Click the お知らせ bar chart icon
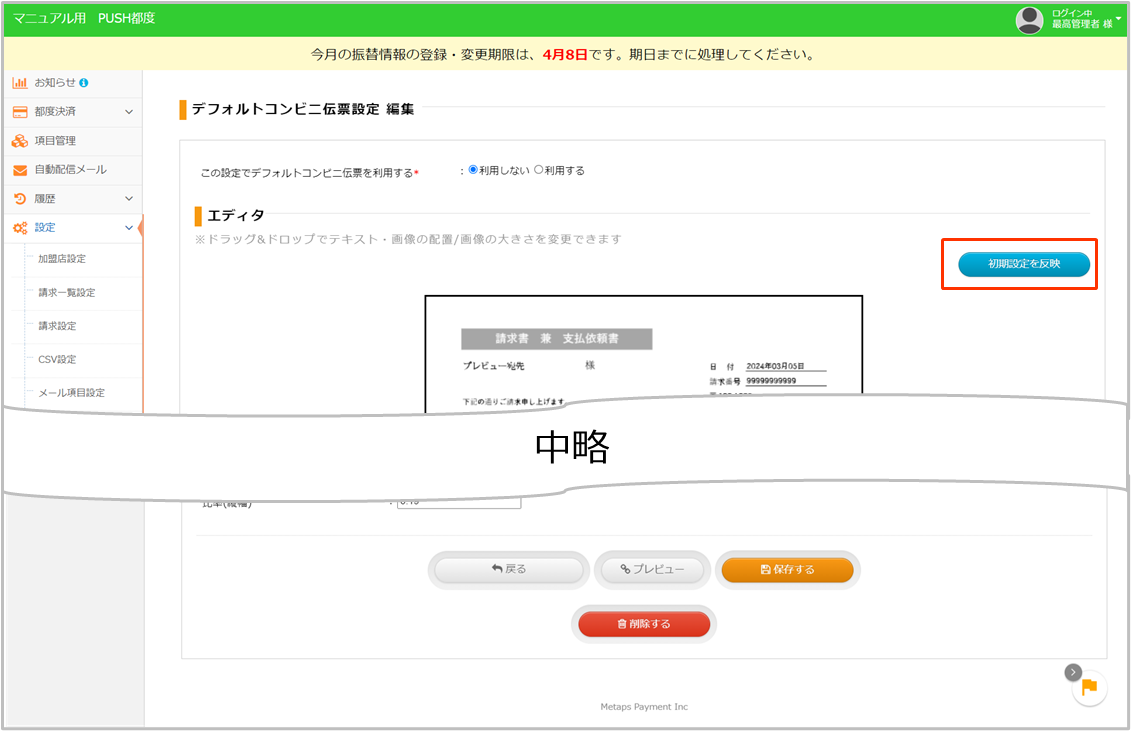The width and height of the screenshot is (1131, 731). coord(19,83)
